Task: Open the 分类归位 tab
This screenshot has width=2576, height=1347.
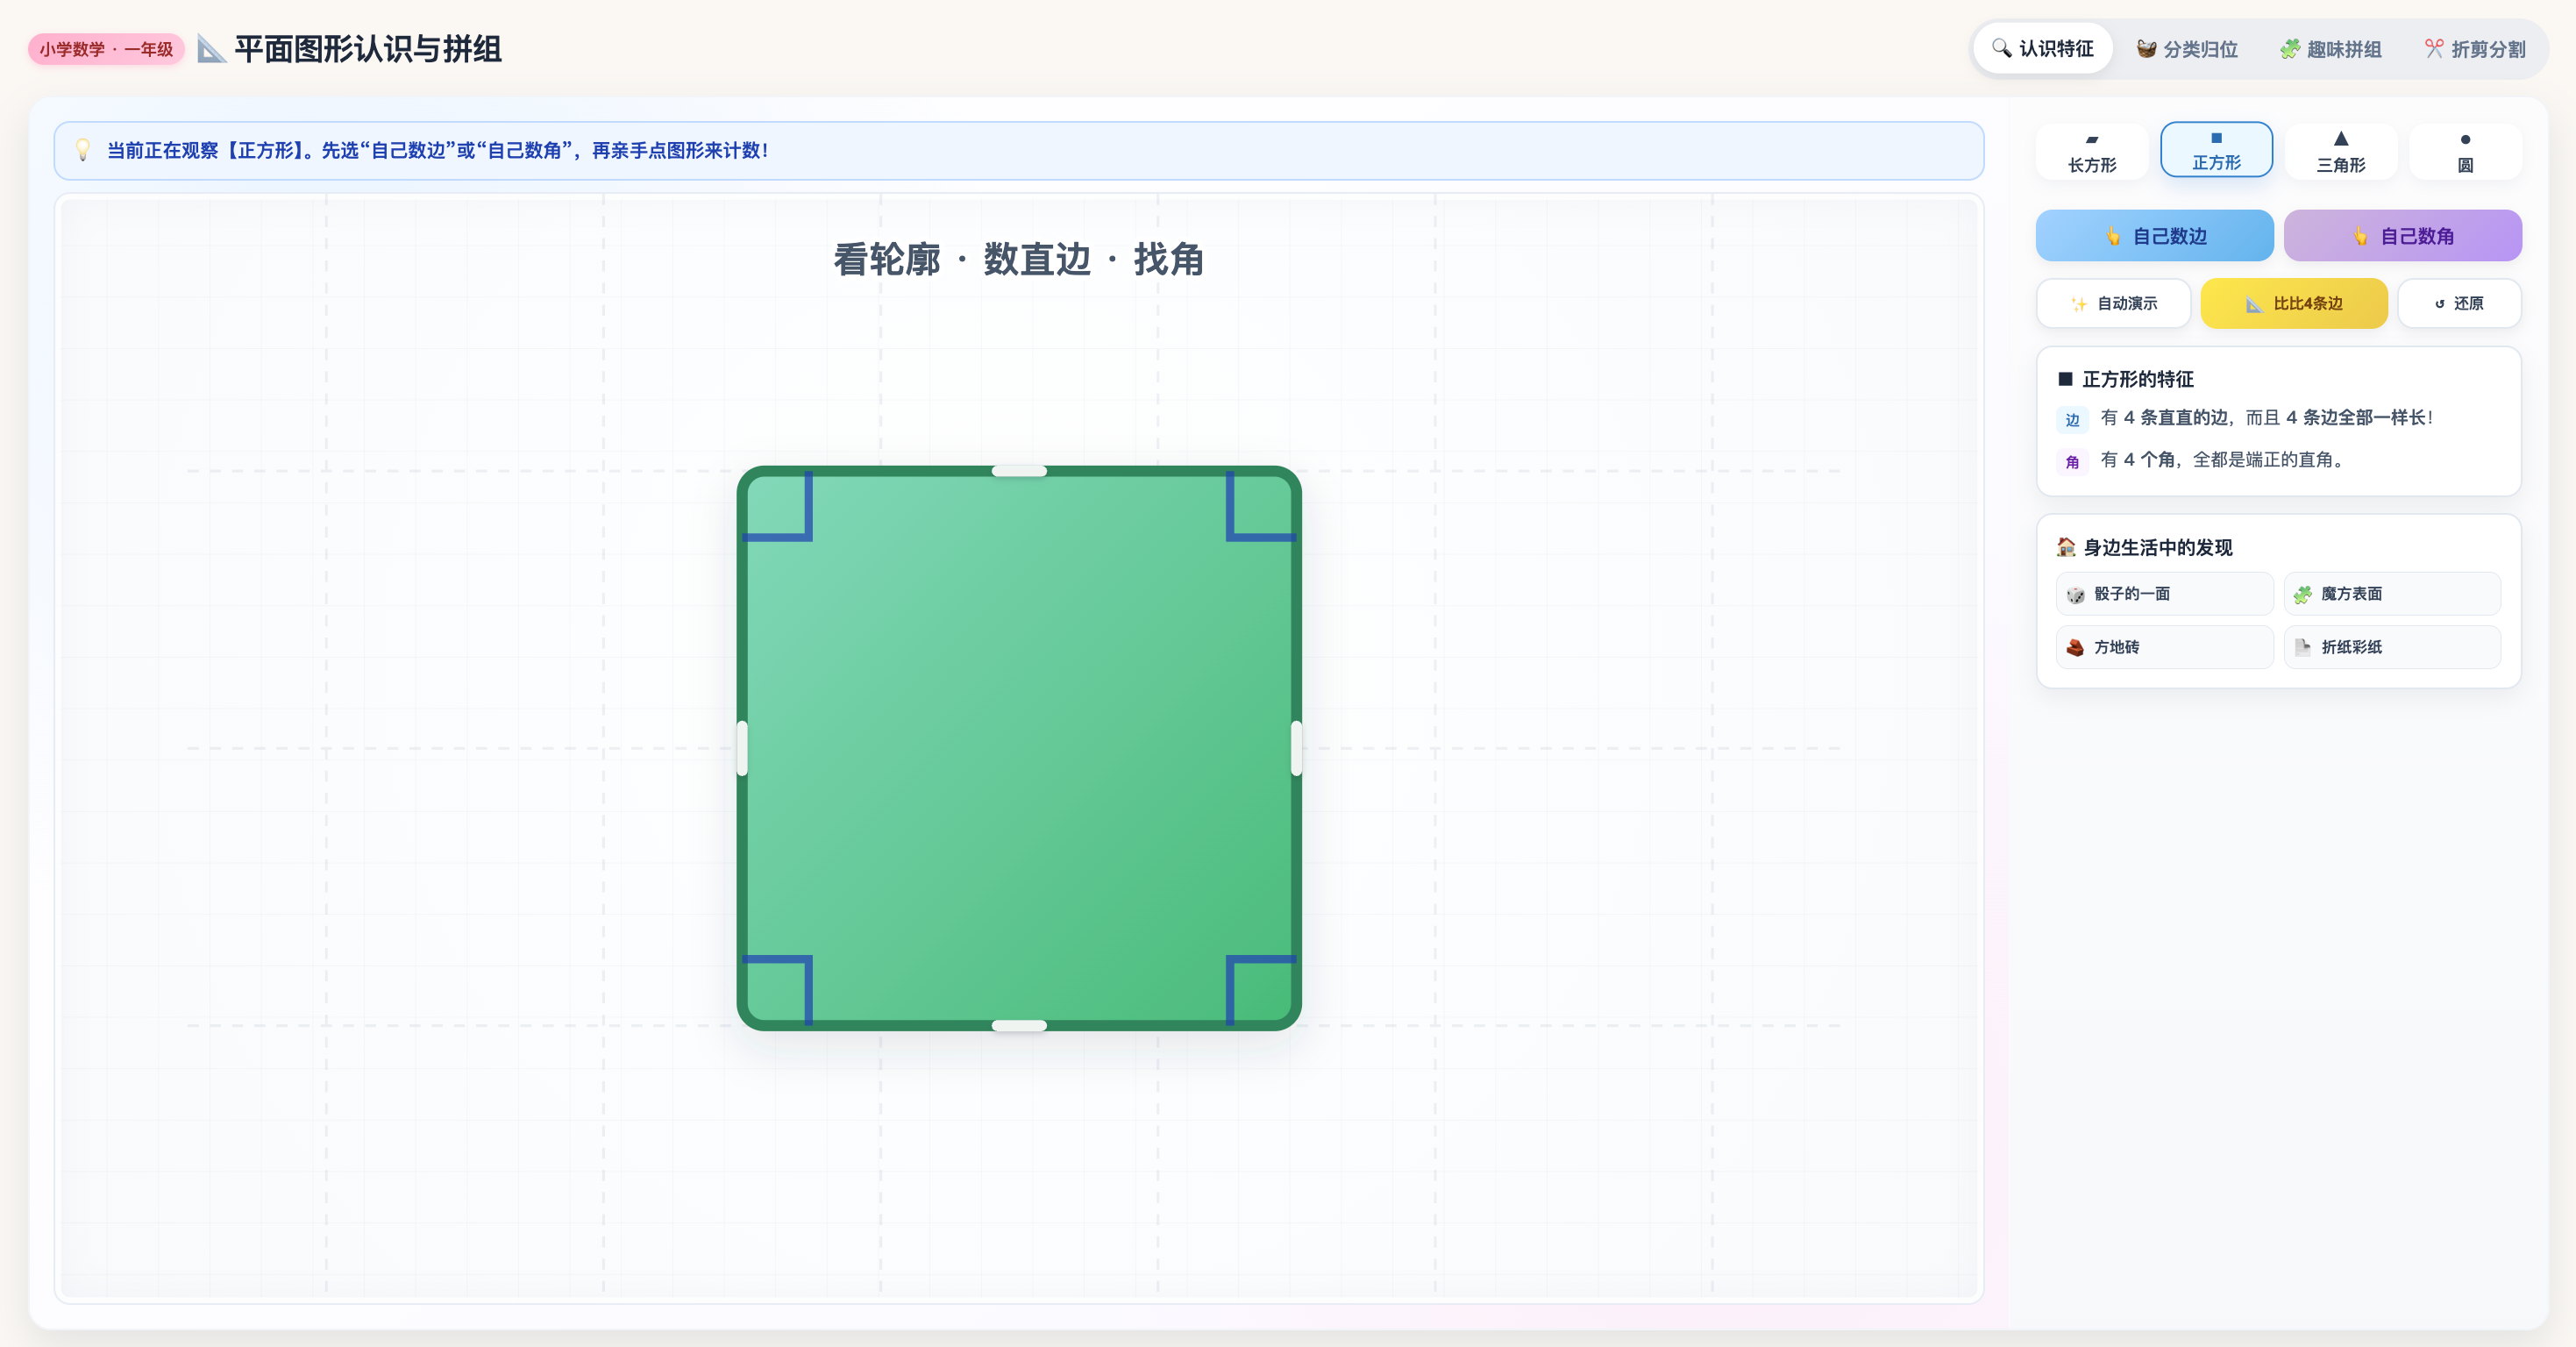Action: 2187,48
